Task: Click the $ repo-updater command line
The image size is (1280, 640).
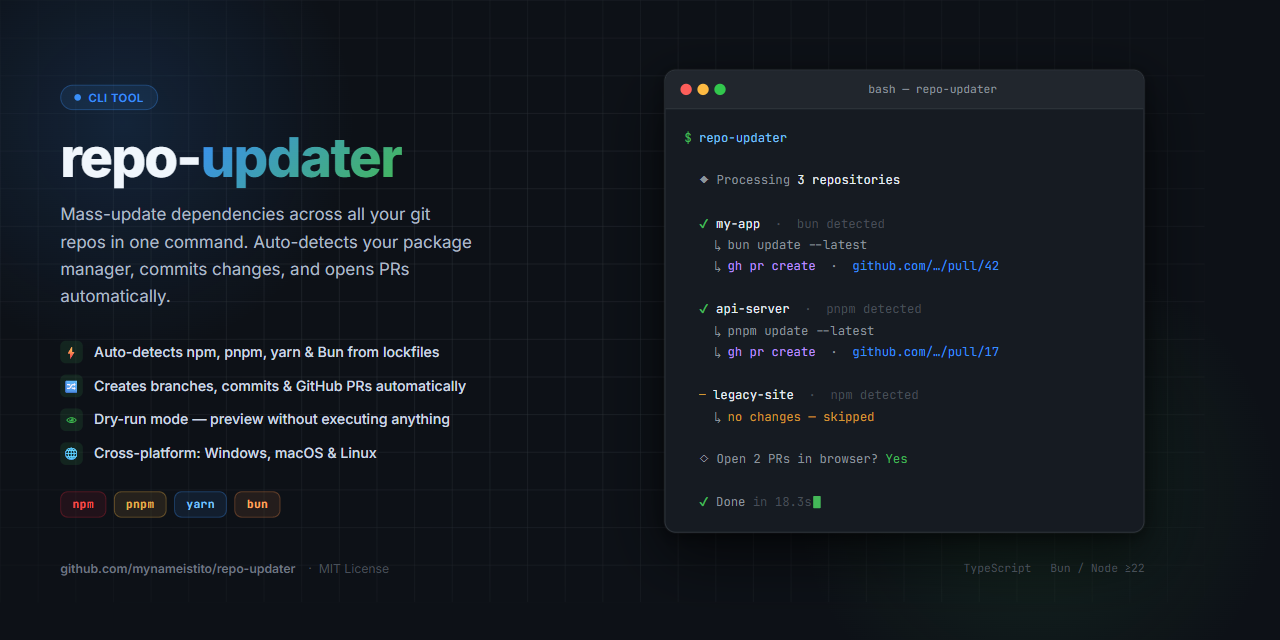Action: click(735, 138)
